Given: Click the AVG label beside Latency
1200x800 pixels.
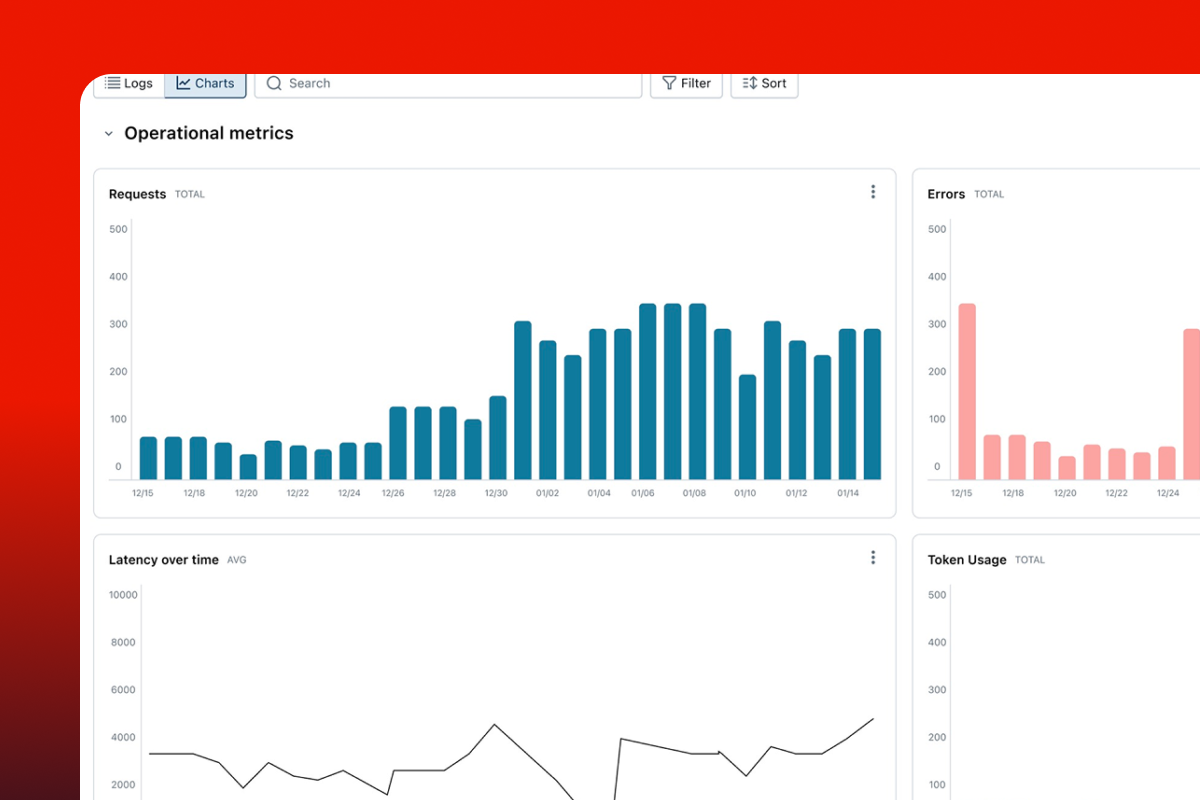Looking at the screenshot, I should [x=237, y=560].
